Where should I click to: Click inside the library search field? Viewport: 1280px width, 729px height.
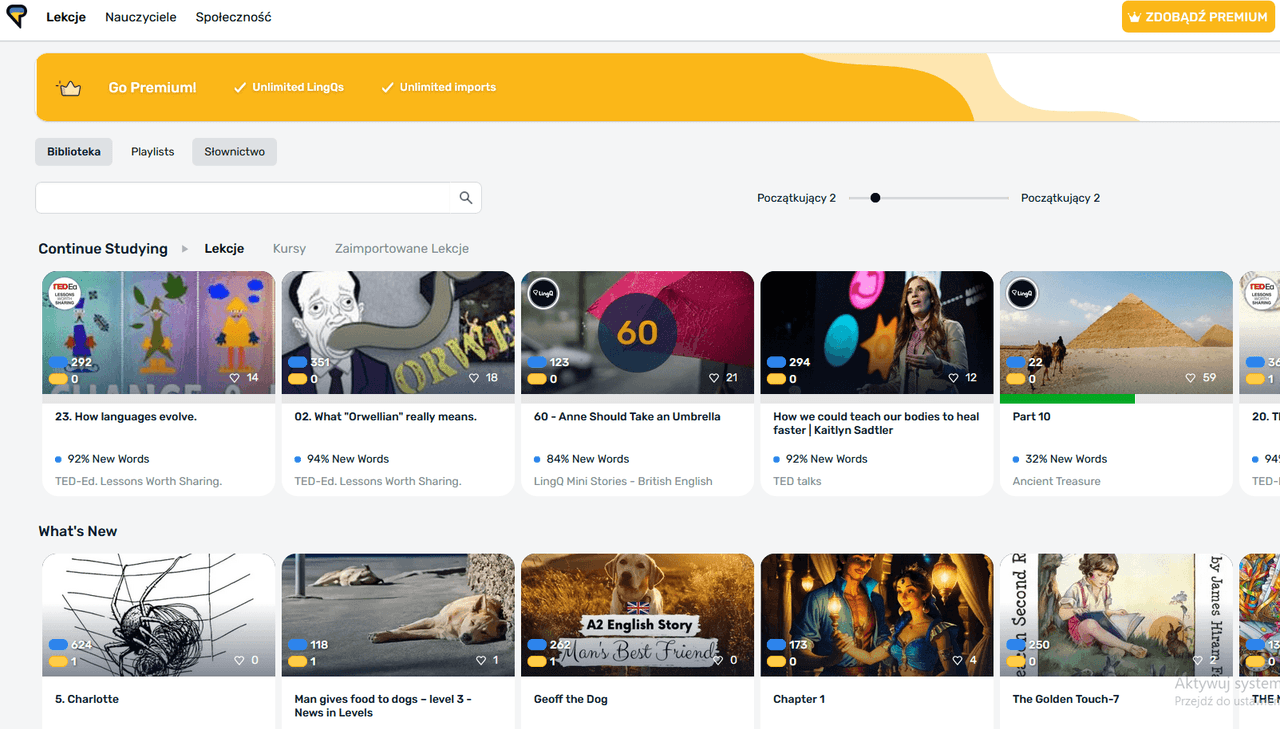pyautogui.click(x=245, y=198)
